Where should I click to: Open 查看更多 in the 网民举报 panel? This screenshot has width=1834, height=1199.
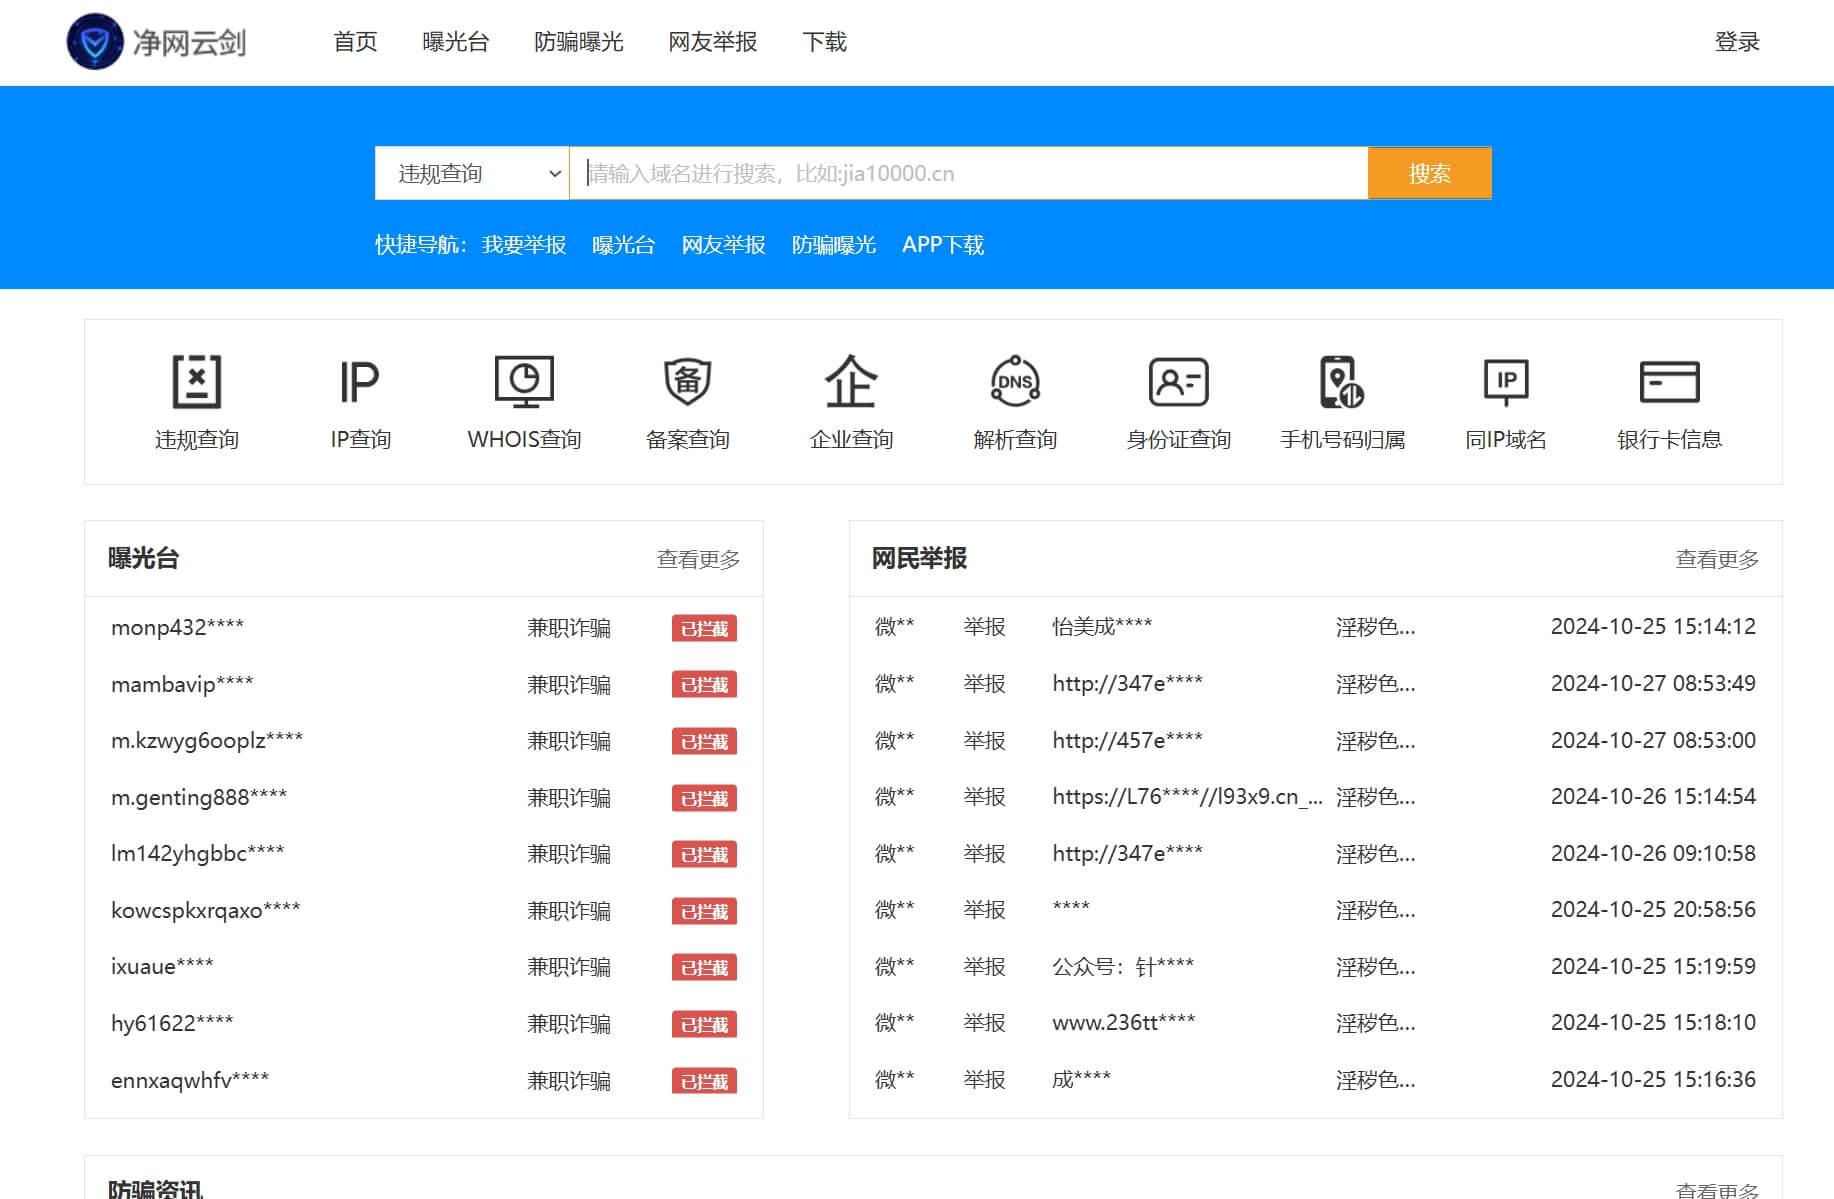(x=1717, y=559)
